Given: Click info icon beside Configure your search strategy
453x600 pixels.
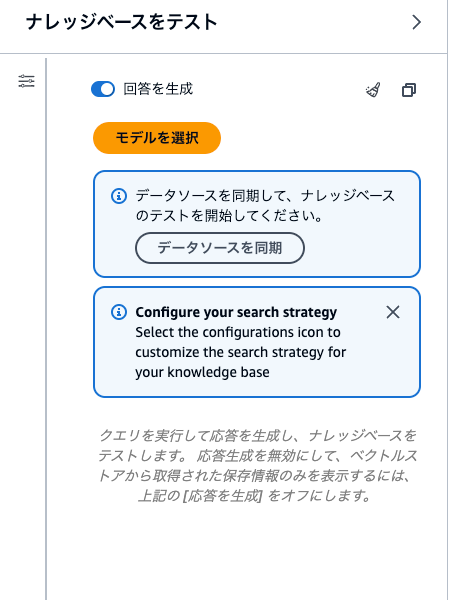Looking at the screenshot, I should click(119, 312).
